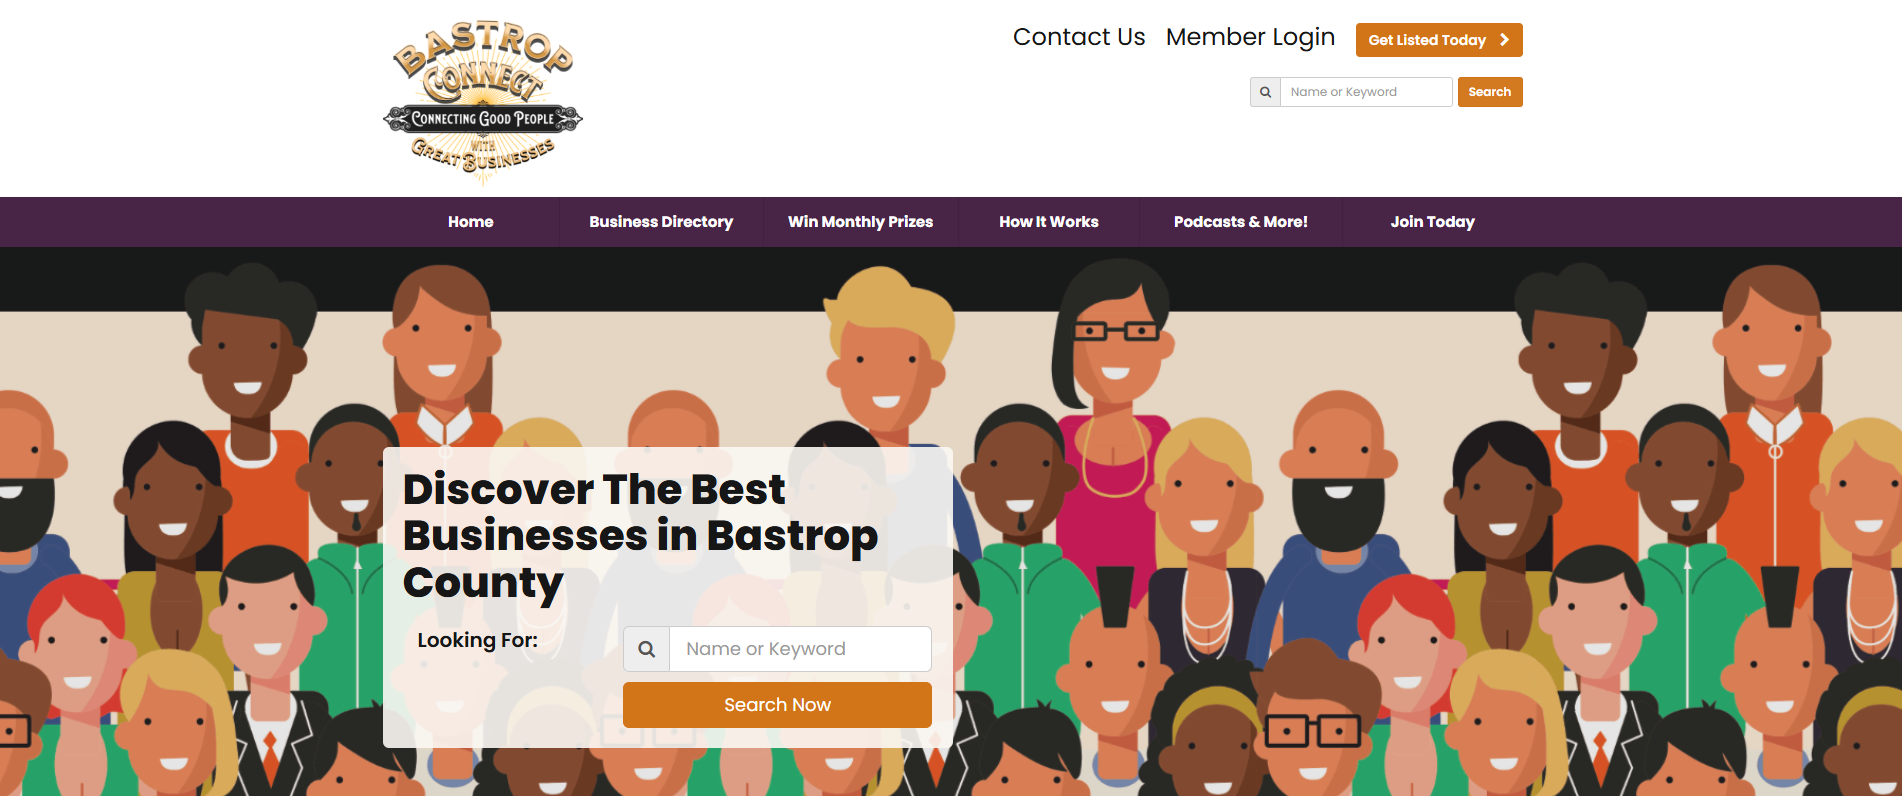This screenshot has width=1902, height=796.
Task: Open the Member Login page
Action: coord(1250,37)
